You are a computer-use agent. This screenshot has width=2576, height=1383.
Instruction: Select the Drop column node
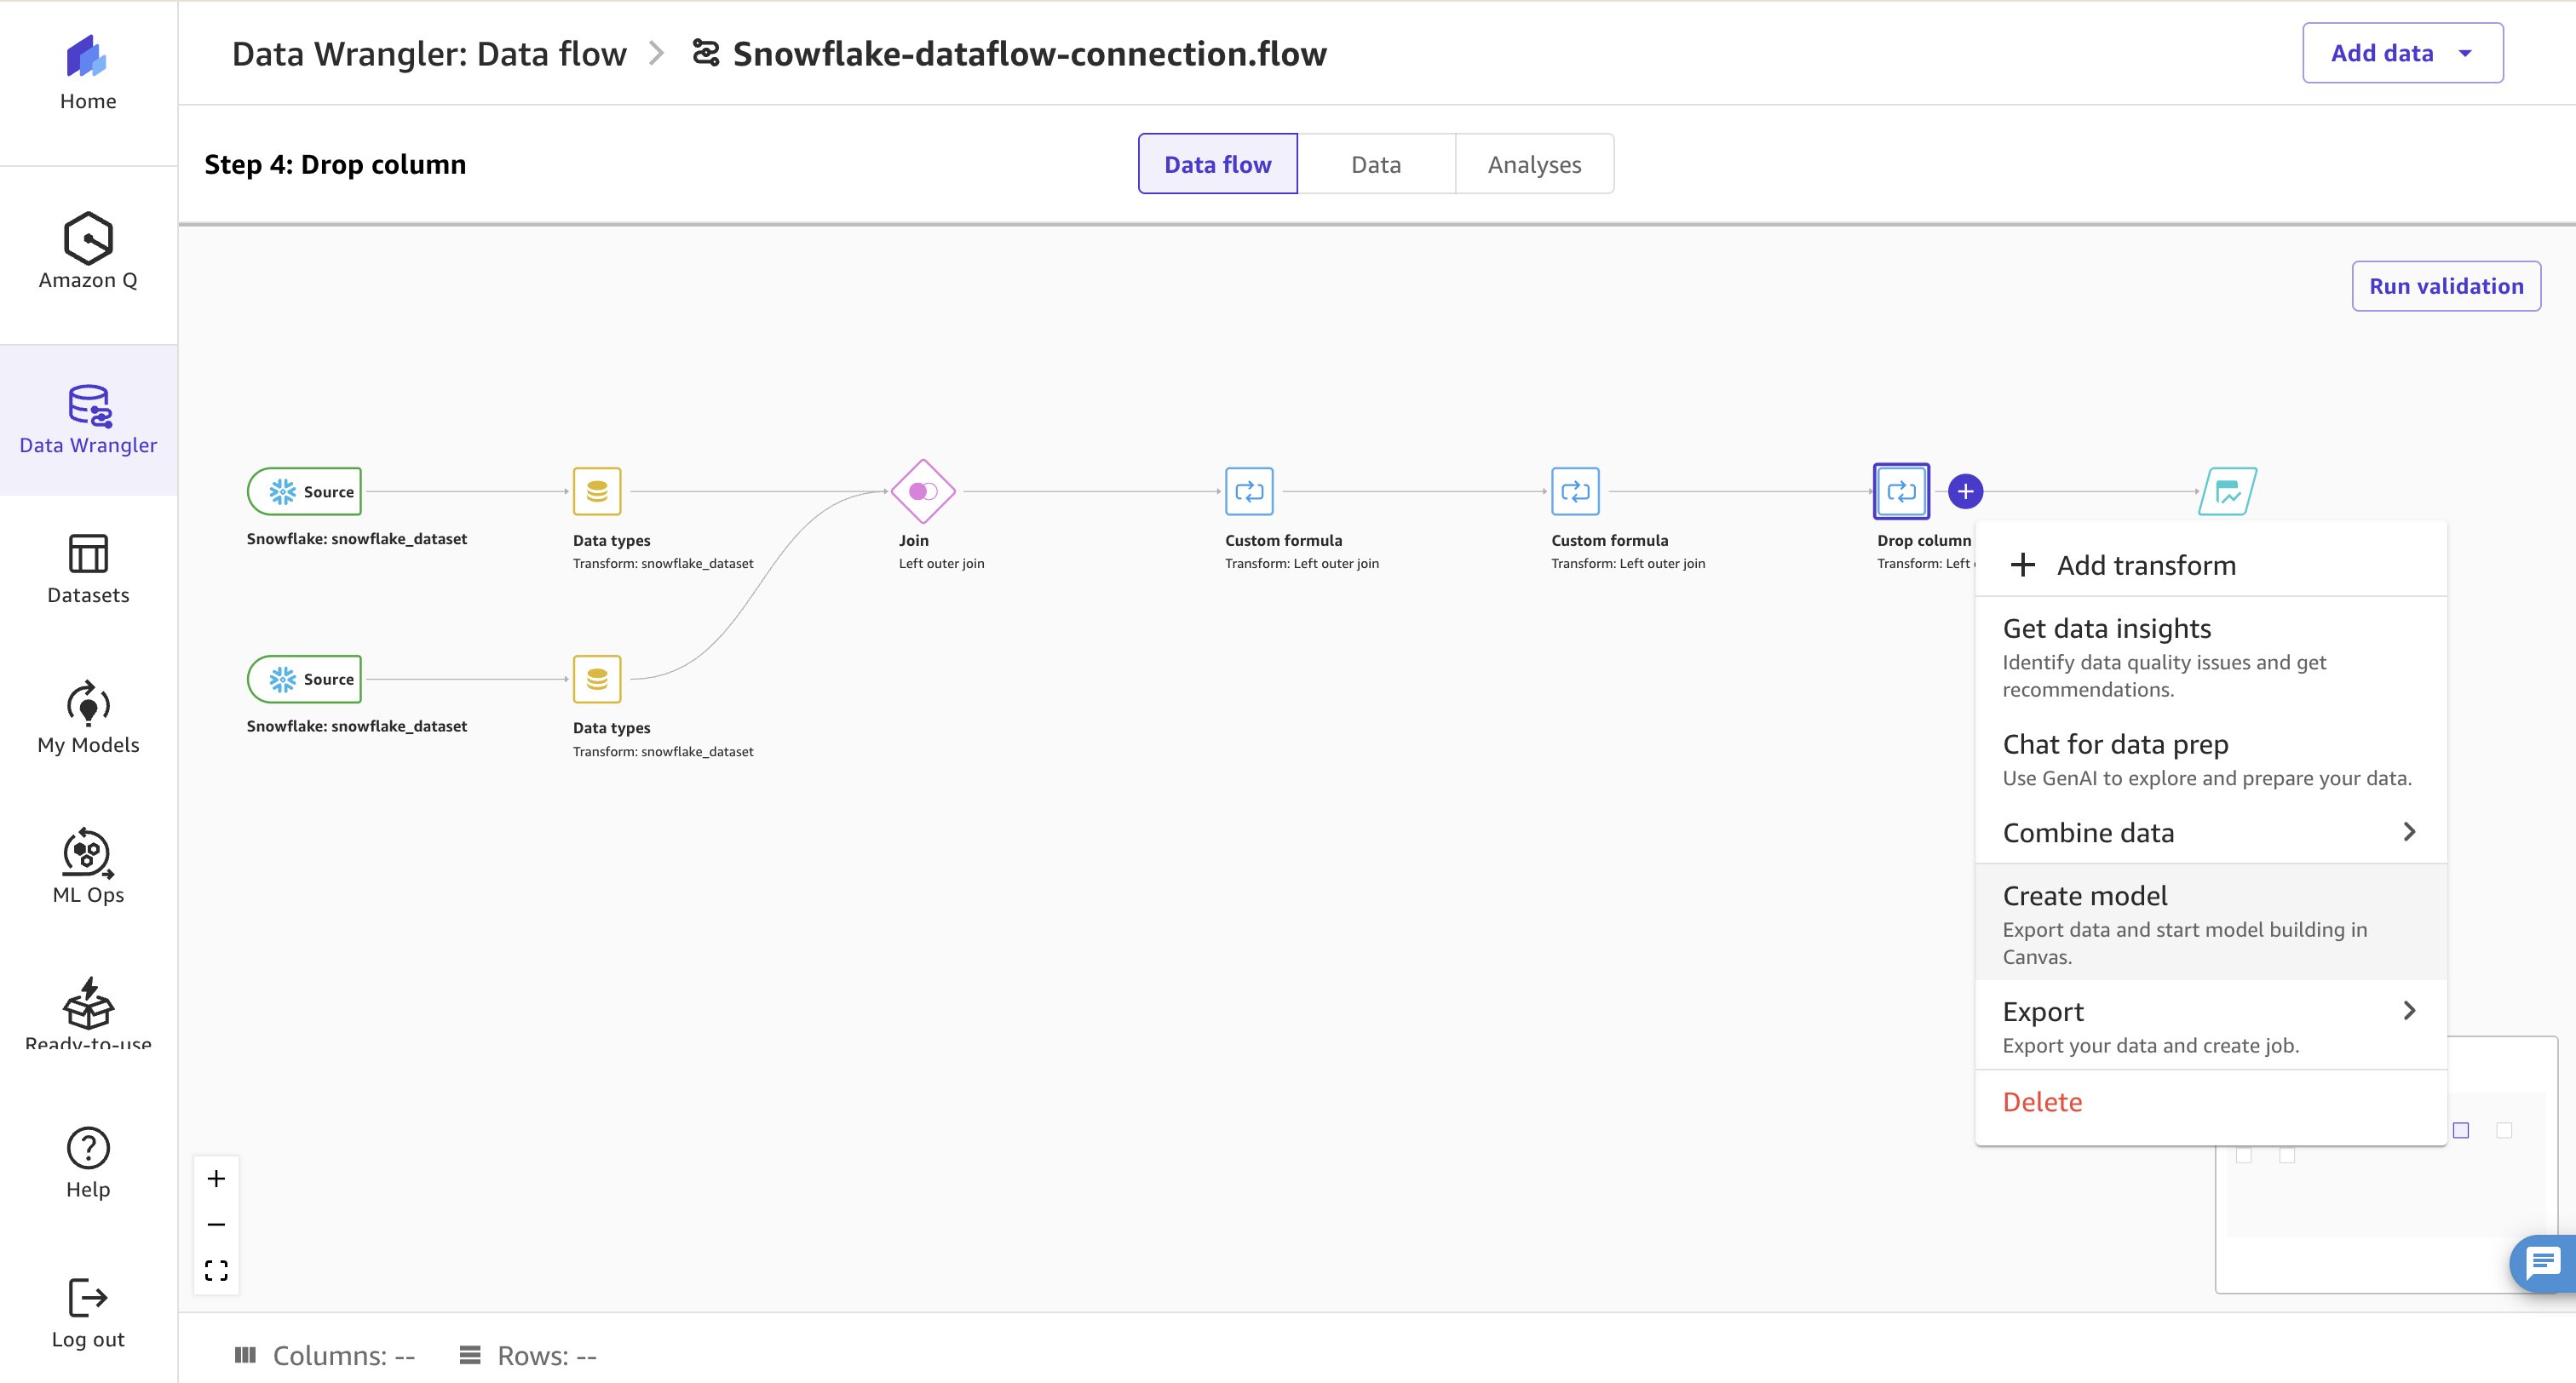coord(1901,491)
